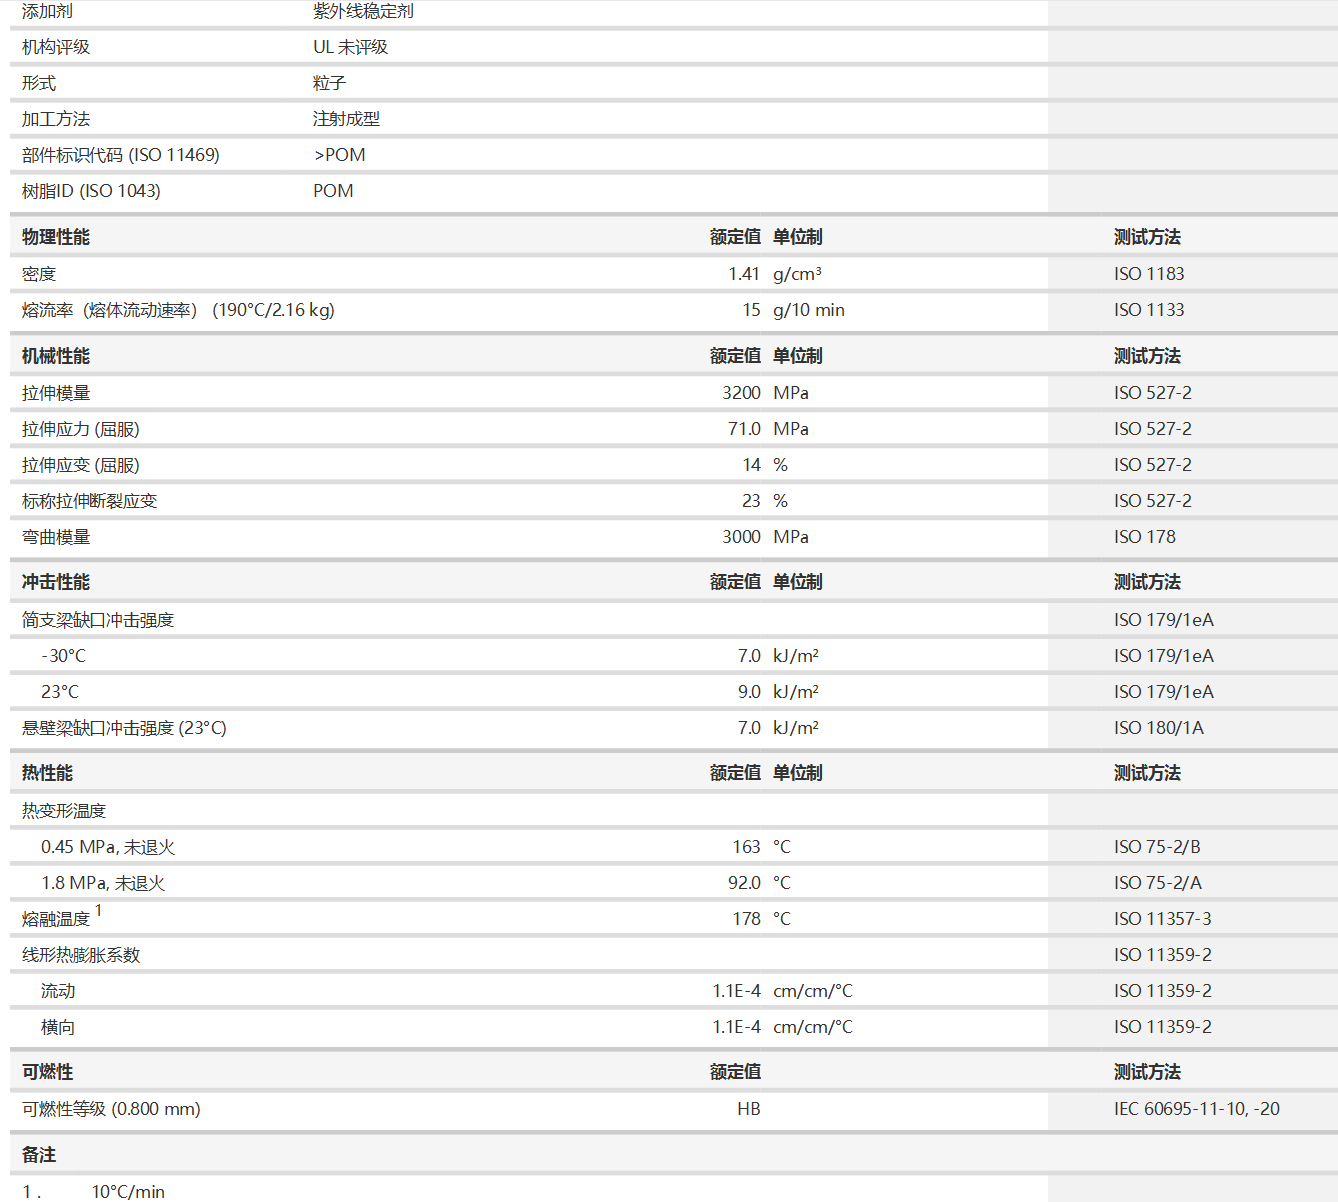Click the 备注 notes heading
The height and width of the screenshot is (1202, 1338).
point(39,1155)
